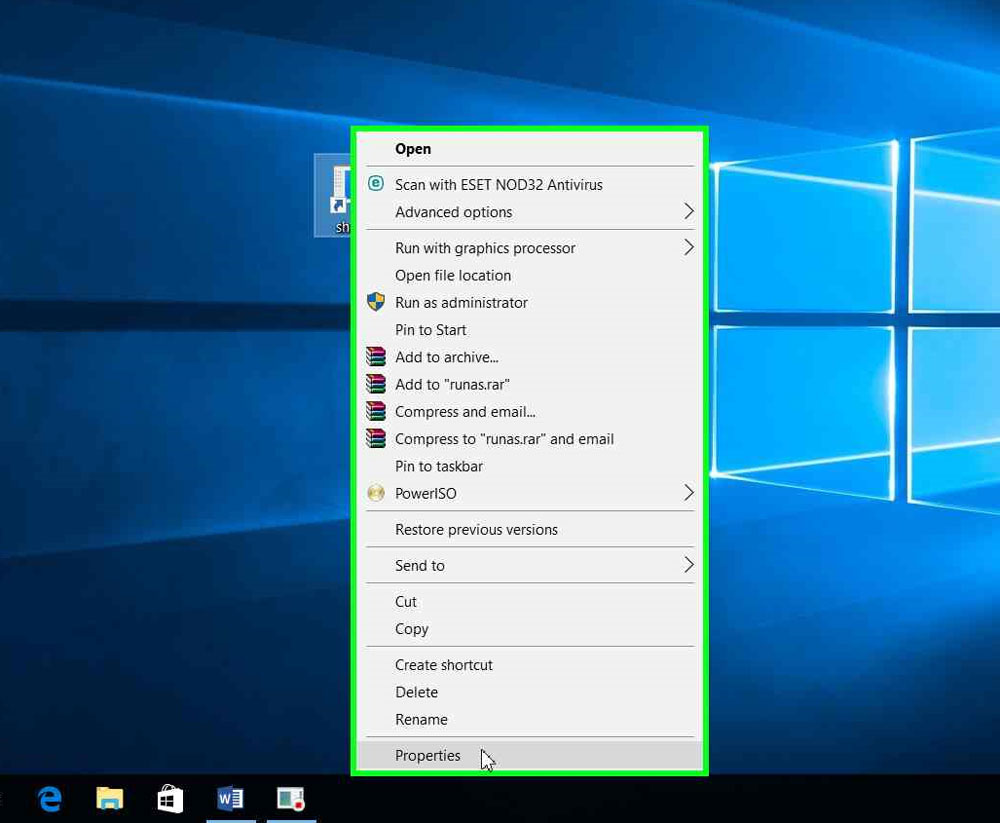Click the WinRAR icon next to Add to archive
The width and height of the screenshot is (1000, 823).
(x=376, y=357)
